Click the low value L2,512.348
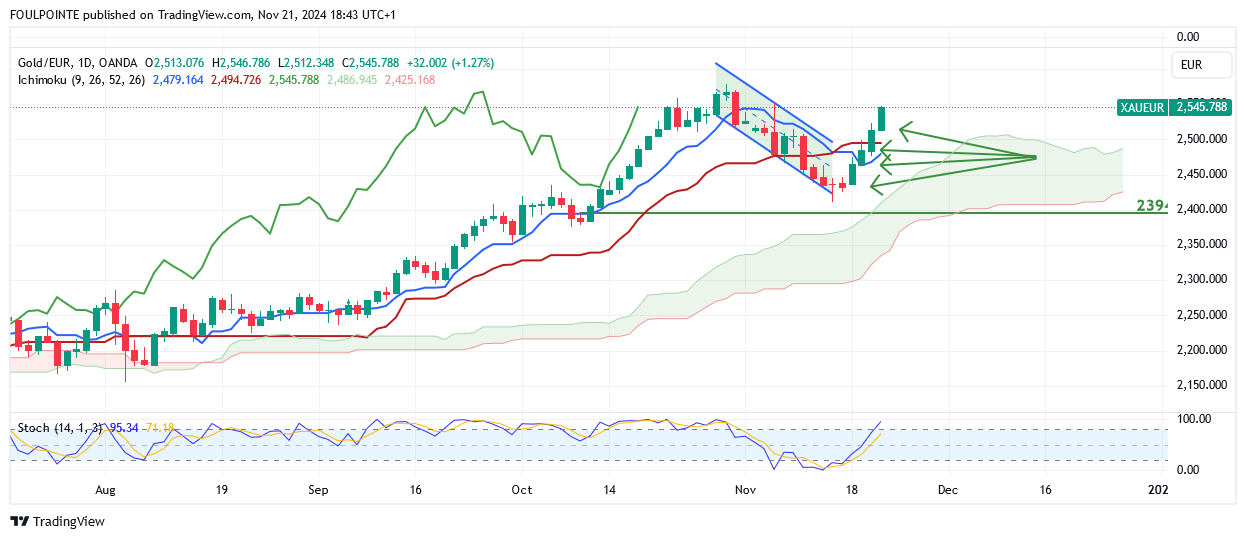This screenshot has width=1246, height=539. tap(308, 63)
